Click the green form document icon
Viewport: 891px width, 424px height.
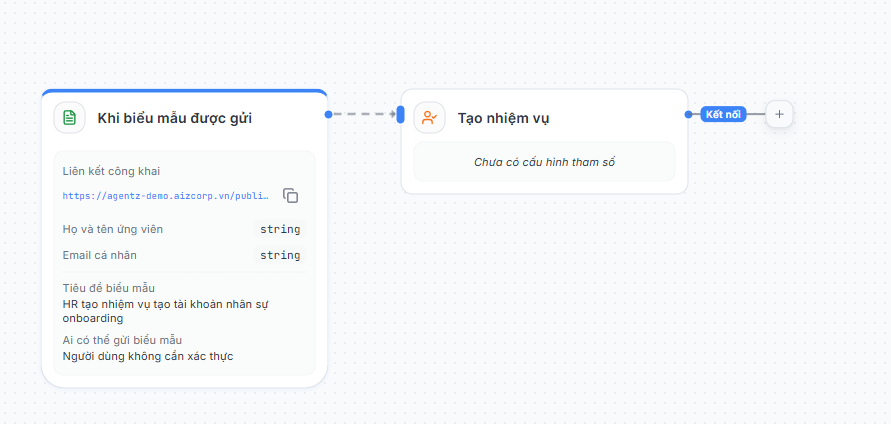click(69, 118)
